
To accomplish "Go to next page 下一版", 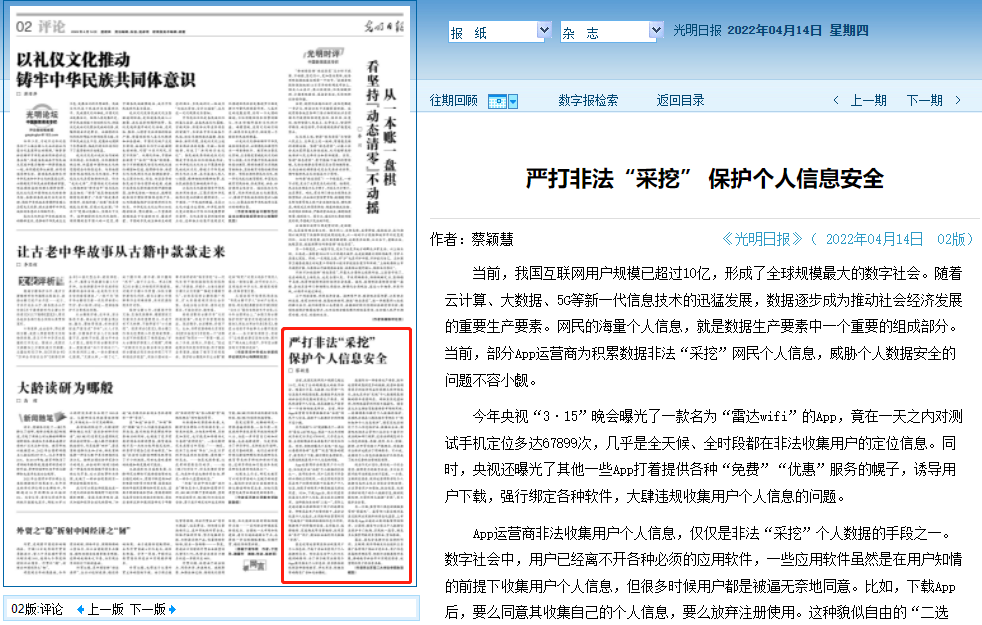I will (147, 609).
